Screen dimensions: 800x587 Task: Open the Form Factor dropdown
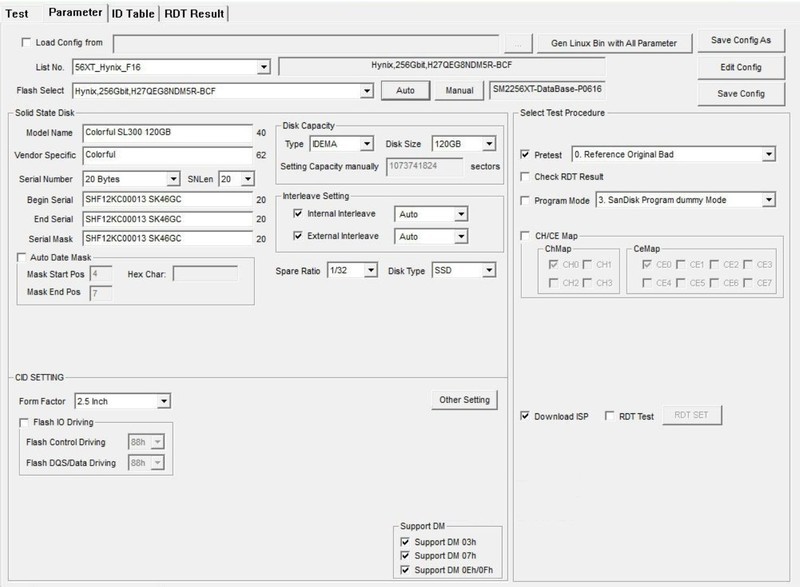(x=164, y=402)
